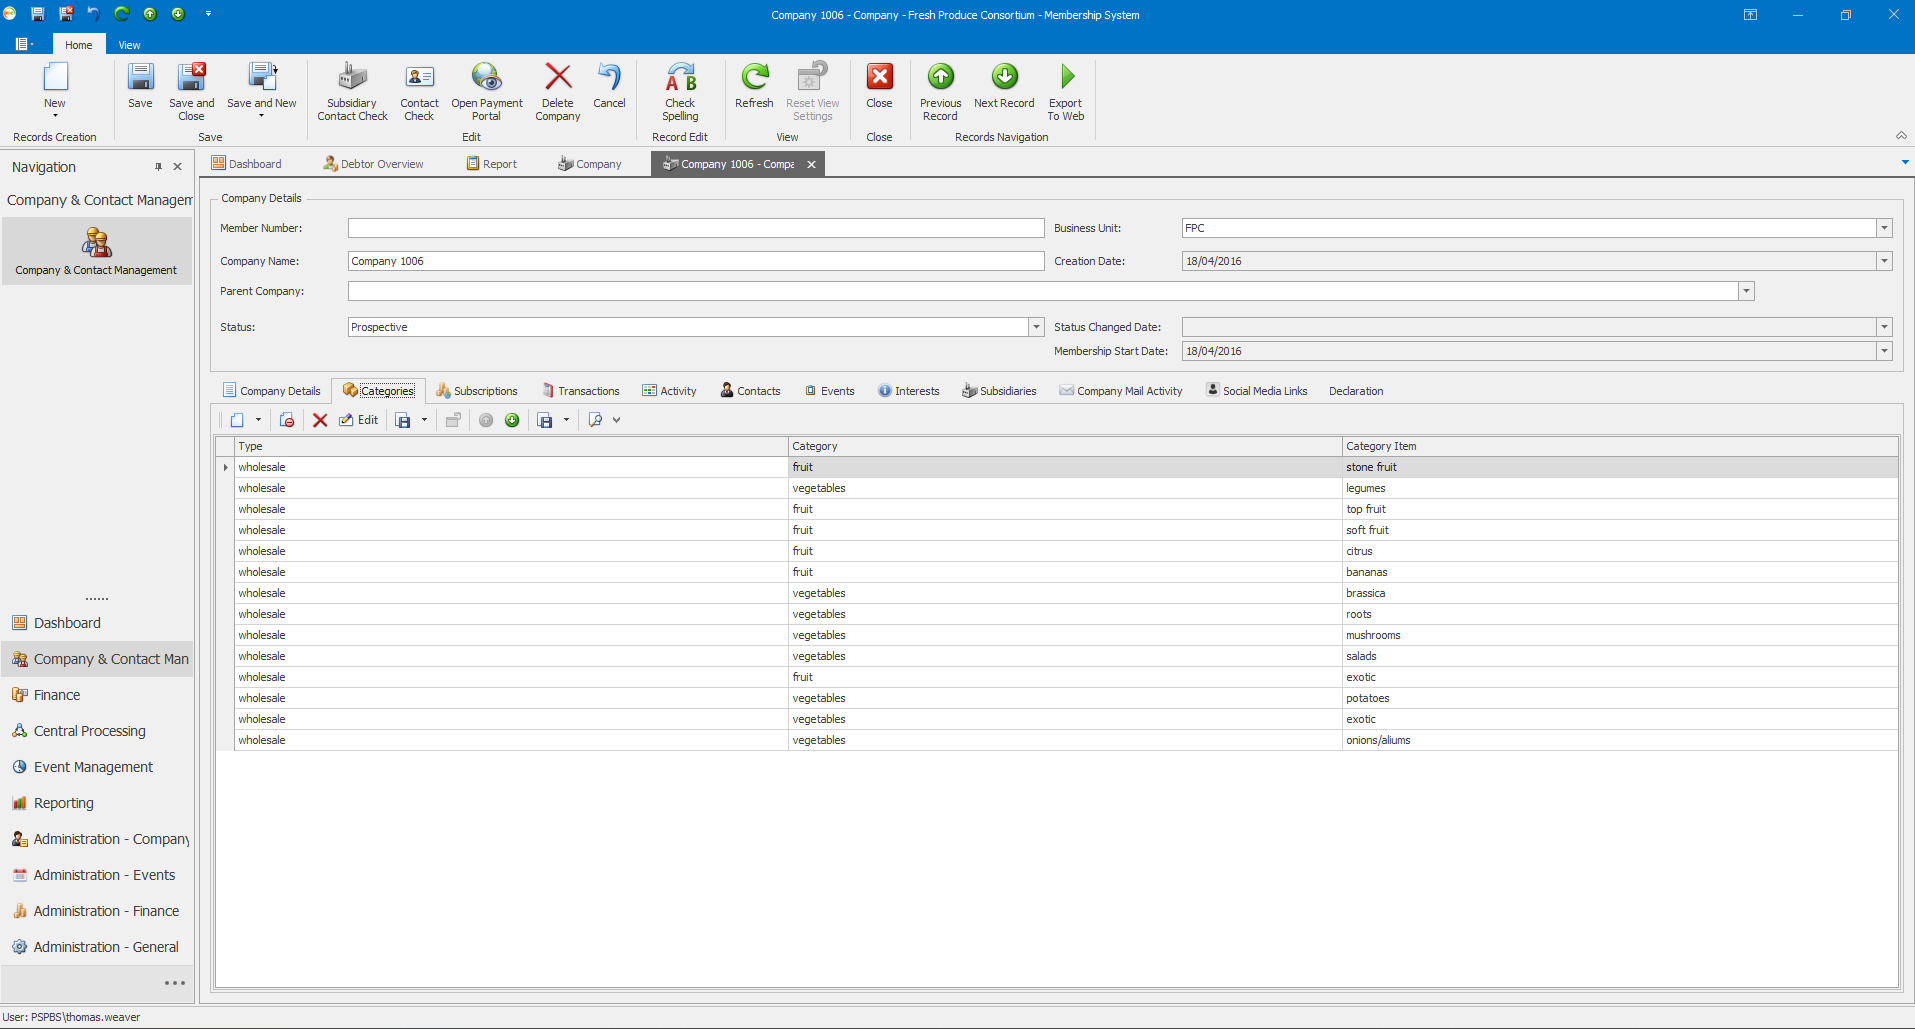The width and height of the screenshot is (1915, 1029).
Task: Click the Edit button in grid toolbar
Action: click(x=358, y=420)
